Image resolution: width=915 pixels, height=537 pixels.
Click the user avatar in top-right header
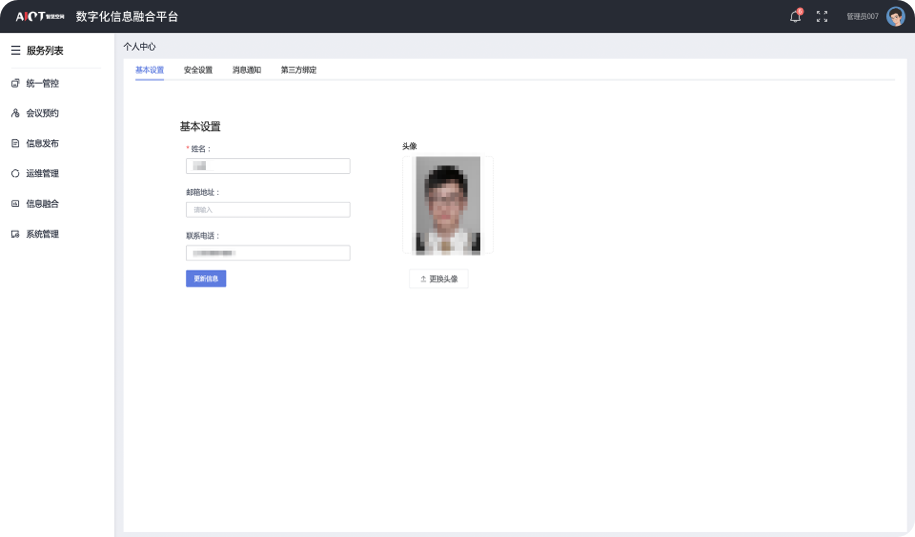pos(895,16)
